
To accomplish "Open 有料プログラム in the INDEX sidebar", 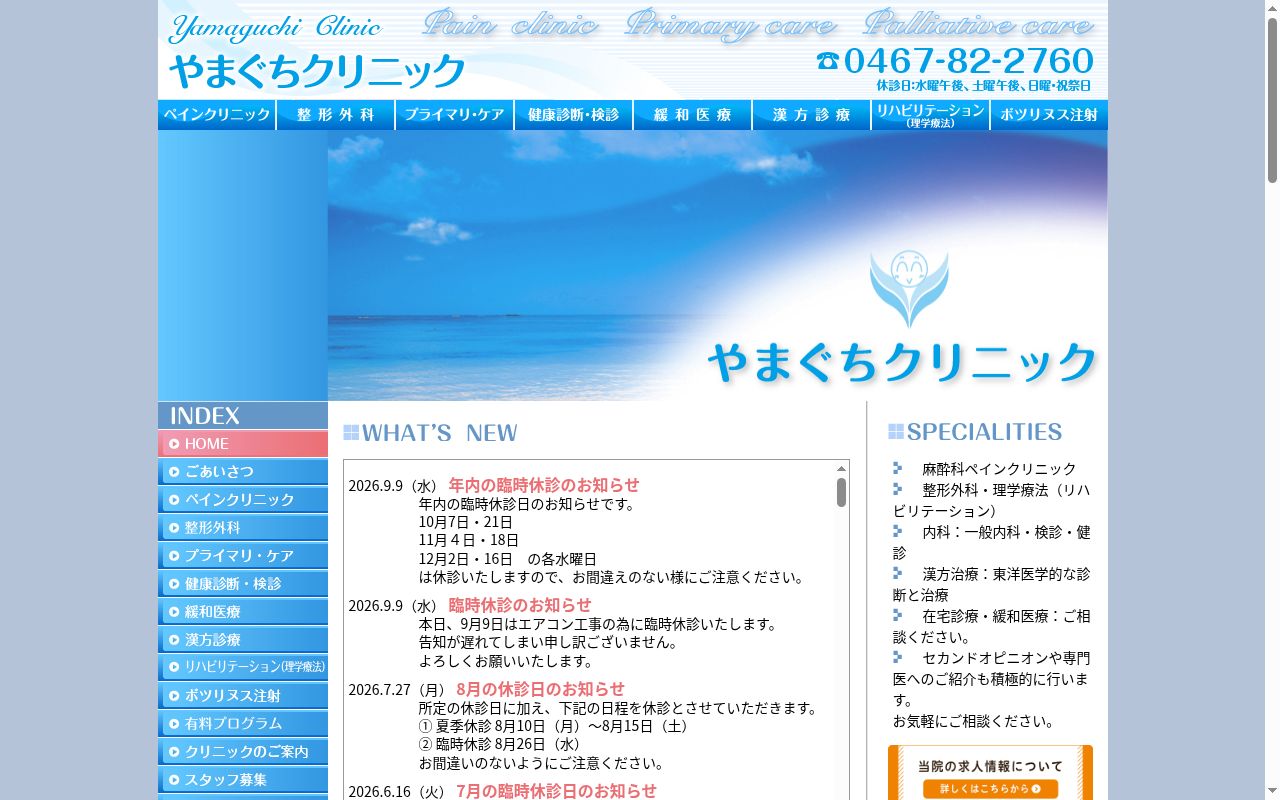I will coord(243,724).
